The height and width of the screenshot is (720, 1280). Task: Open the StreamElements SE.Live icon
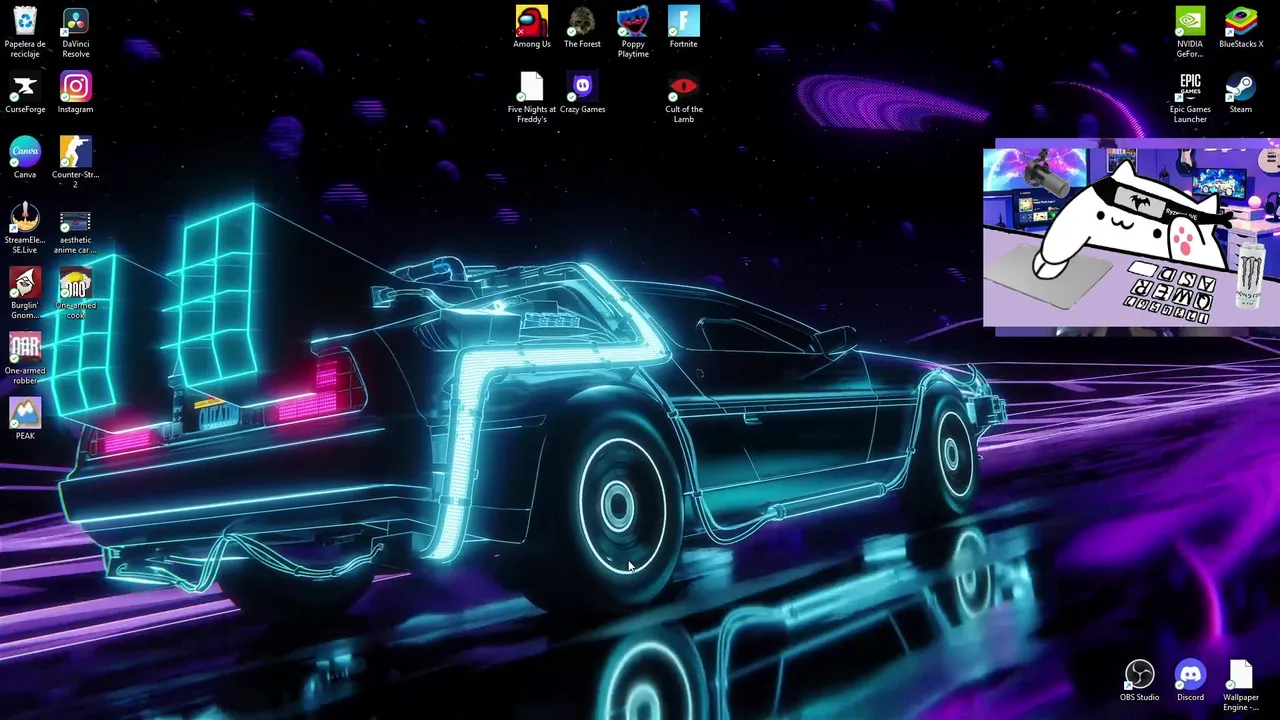click(25, 228)
